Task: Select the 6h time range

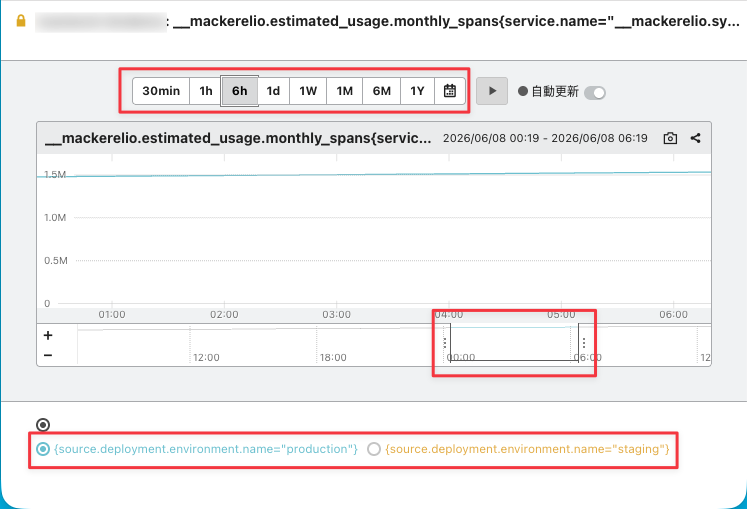Action: pos(239,91)
